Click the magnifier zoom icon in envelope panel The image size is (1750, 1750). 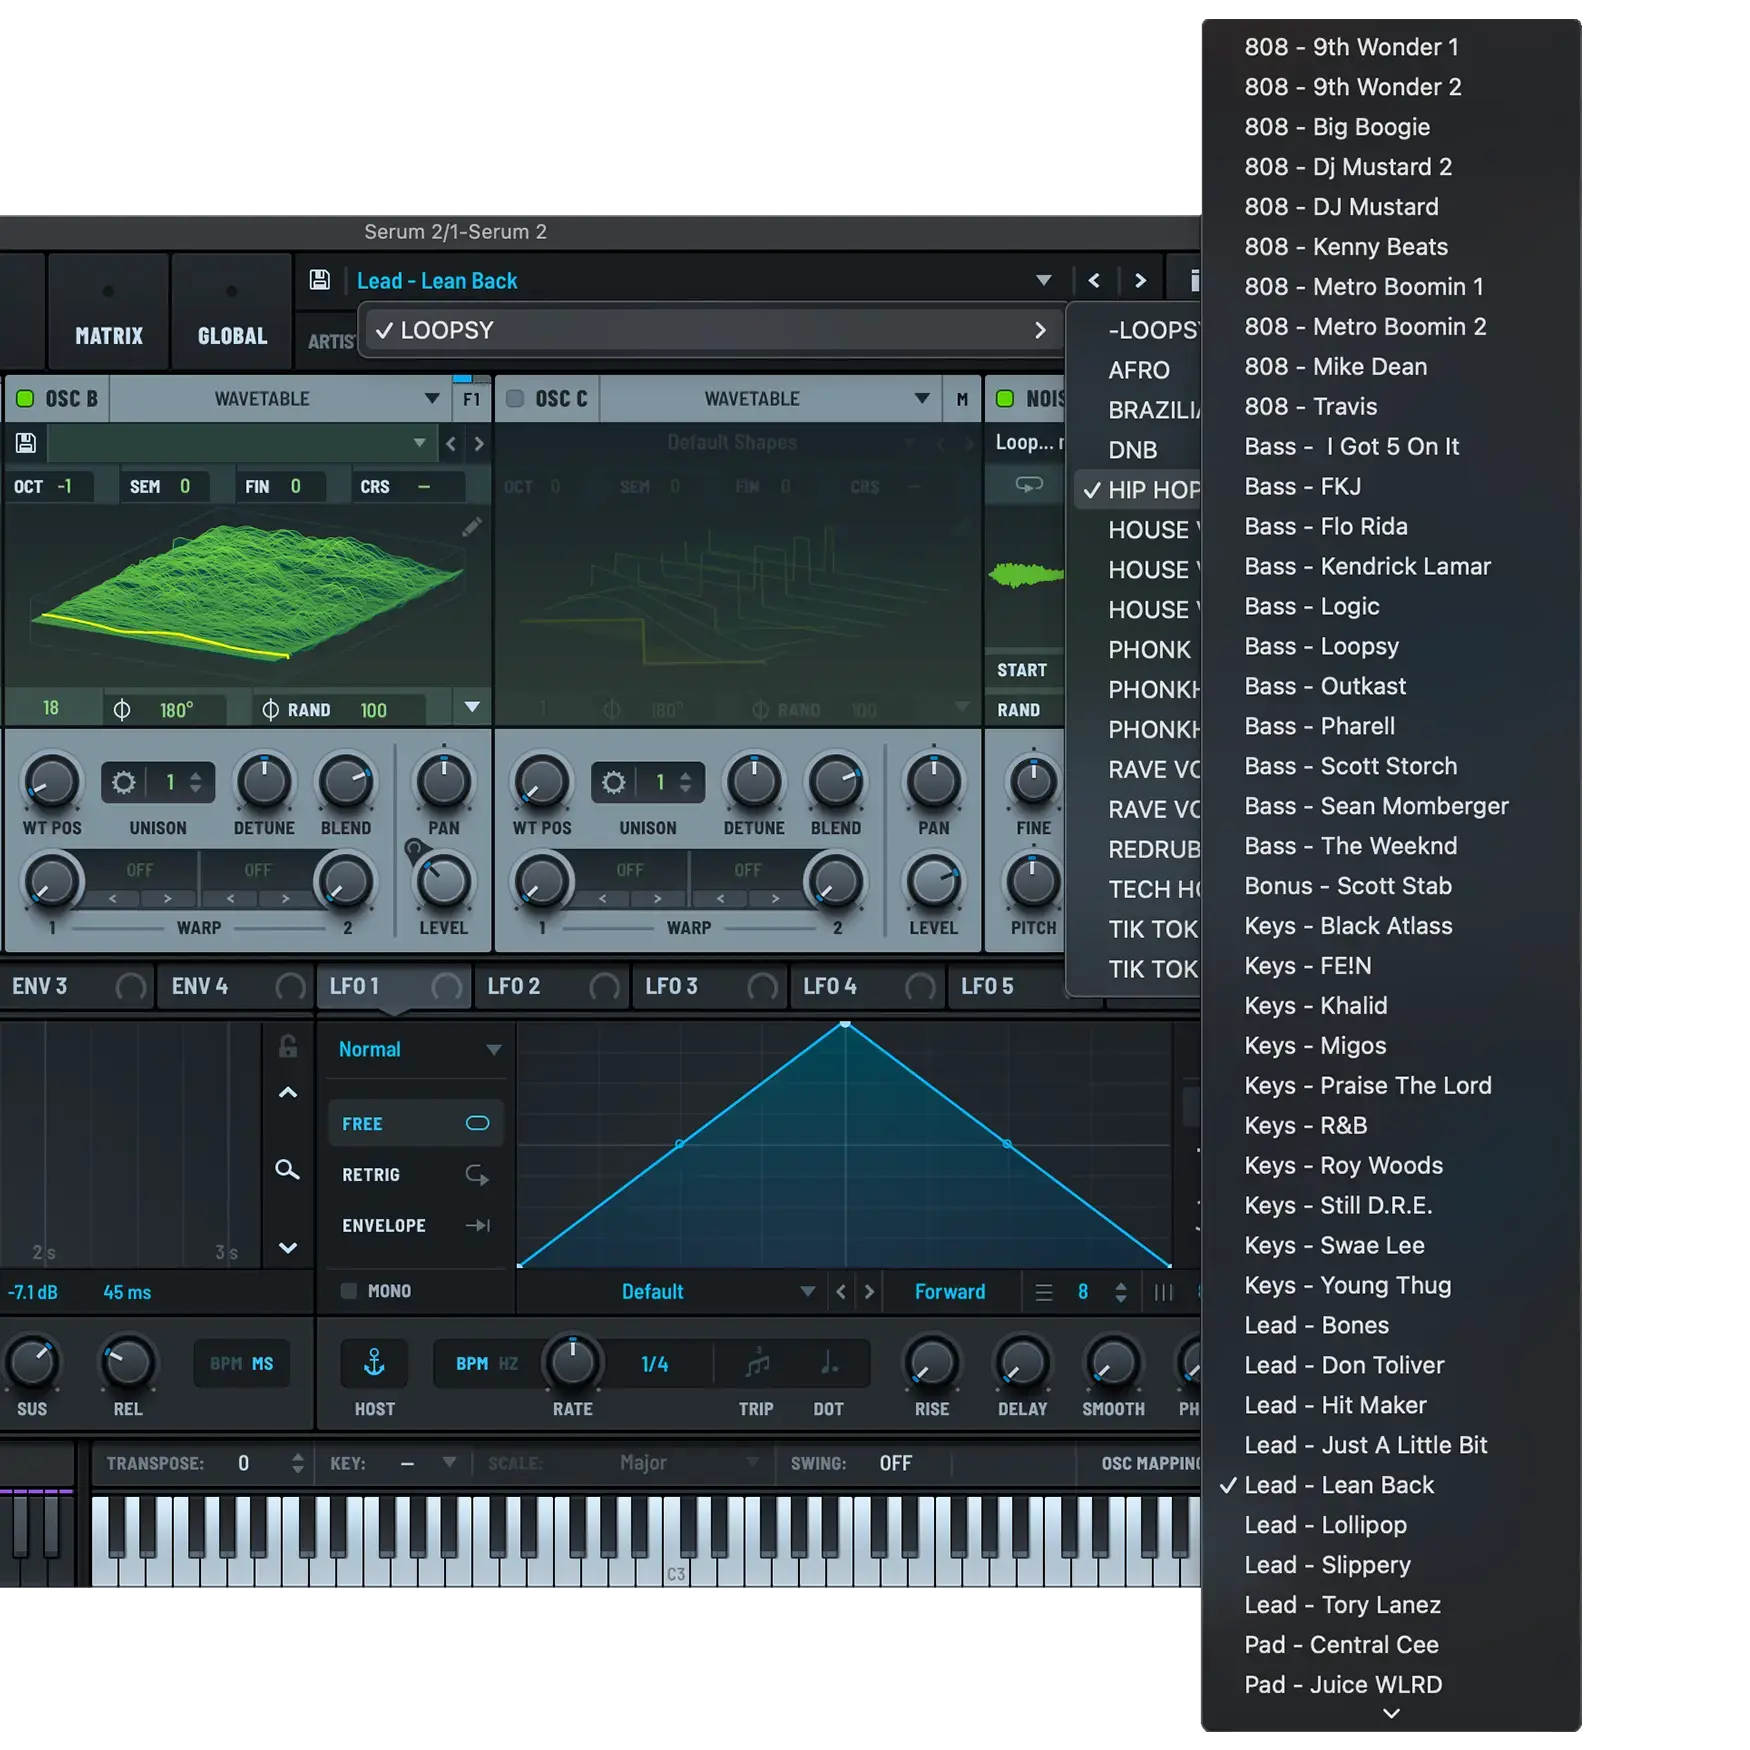tap(287, 1170)
